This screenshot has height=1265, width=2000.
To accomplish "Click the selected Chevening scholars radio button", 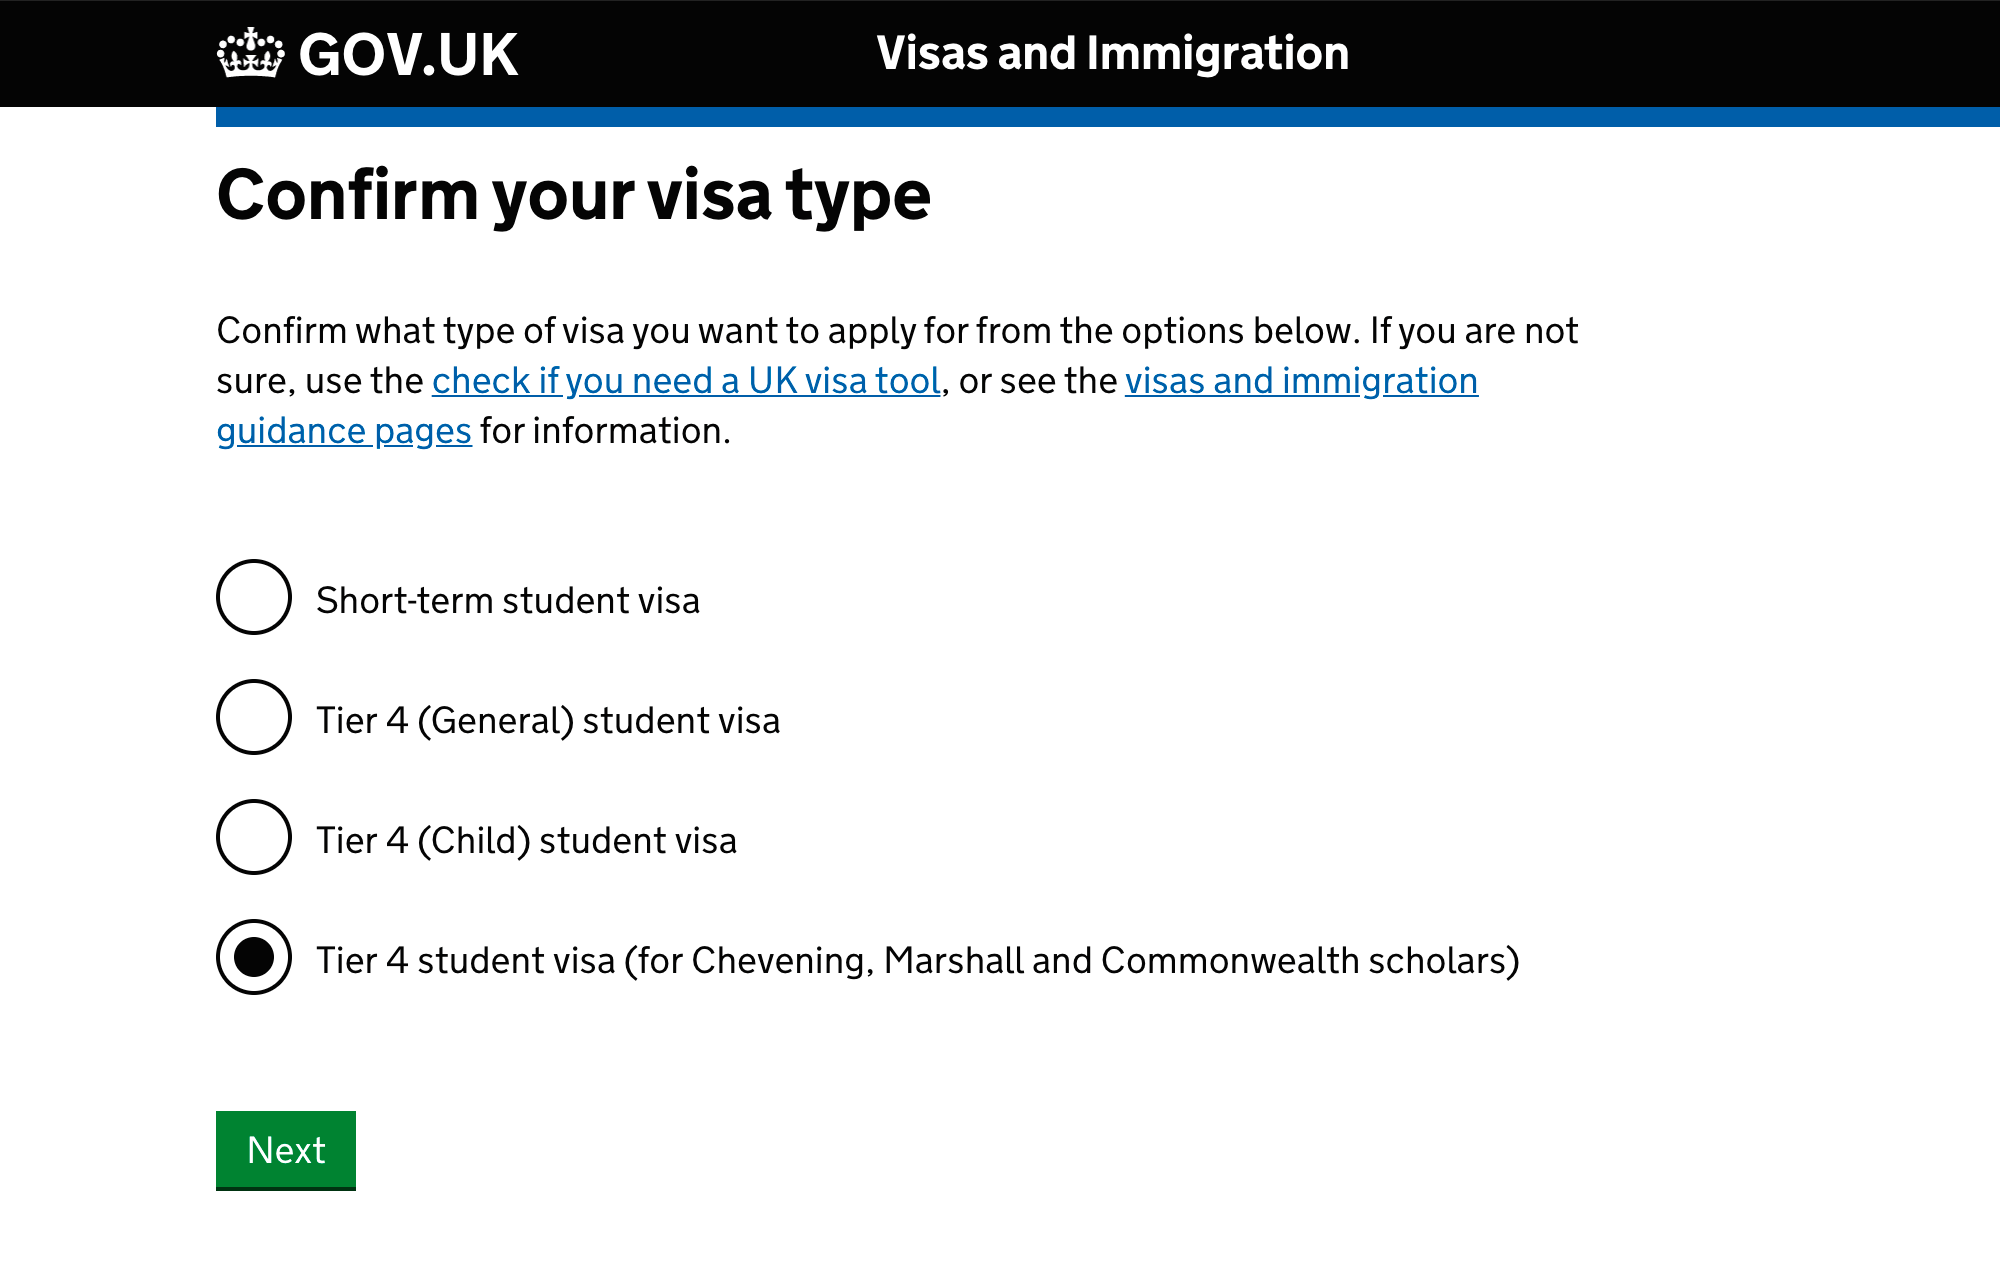I will (254, 957).
